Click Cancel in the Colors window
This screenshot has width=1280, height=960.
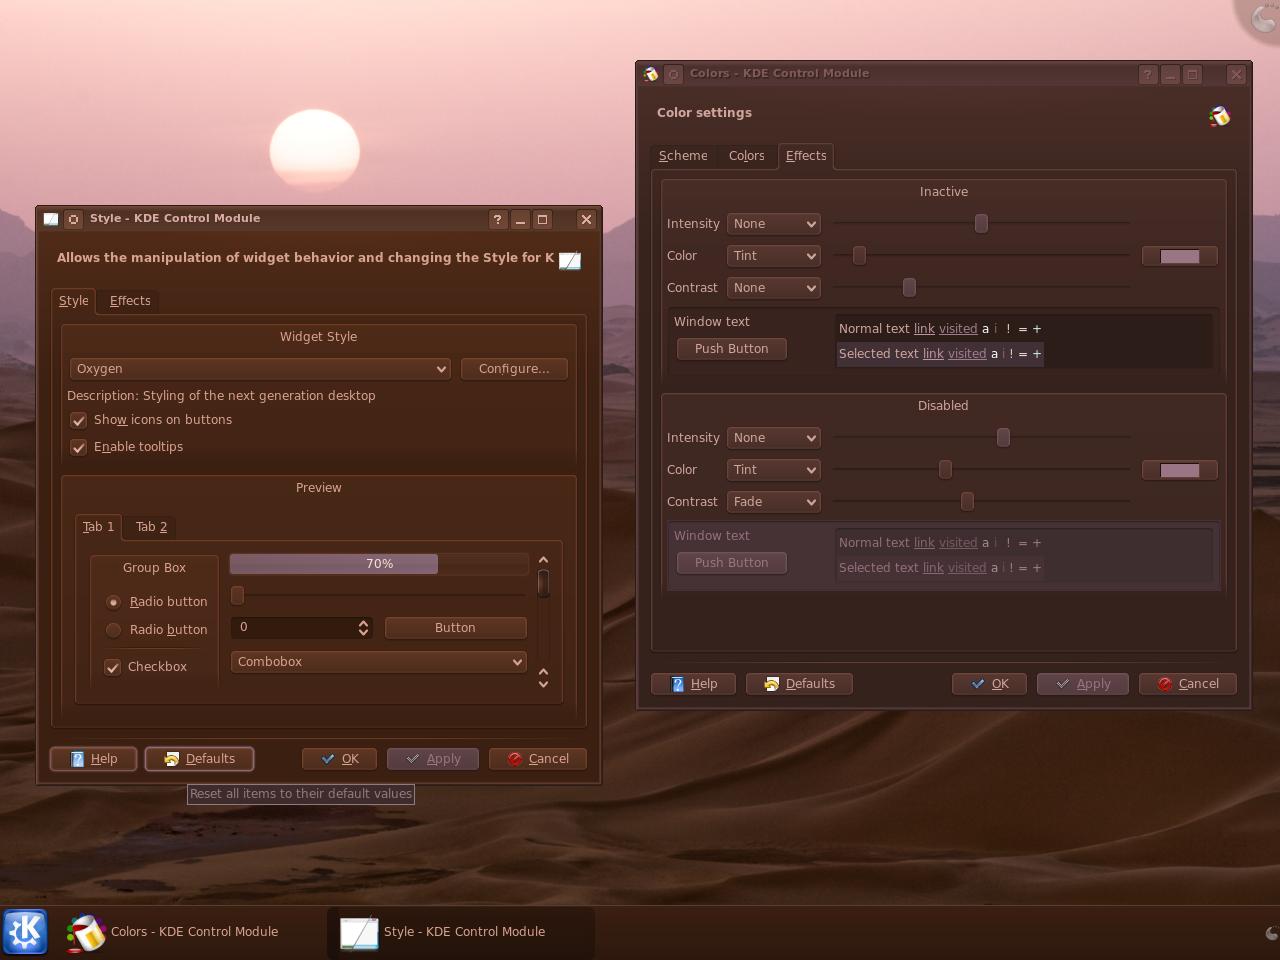1187,684
